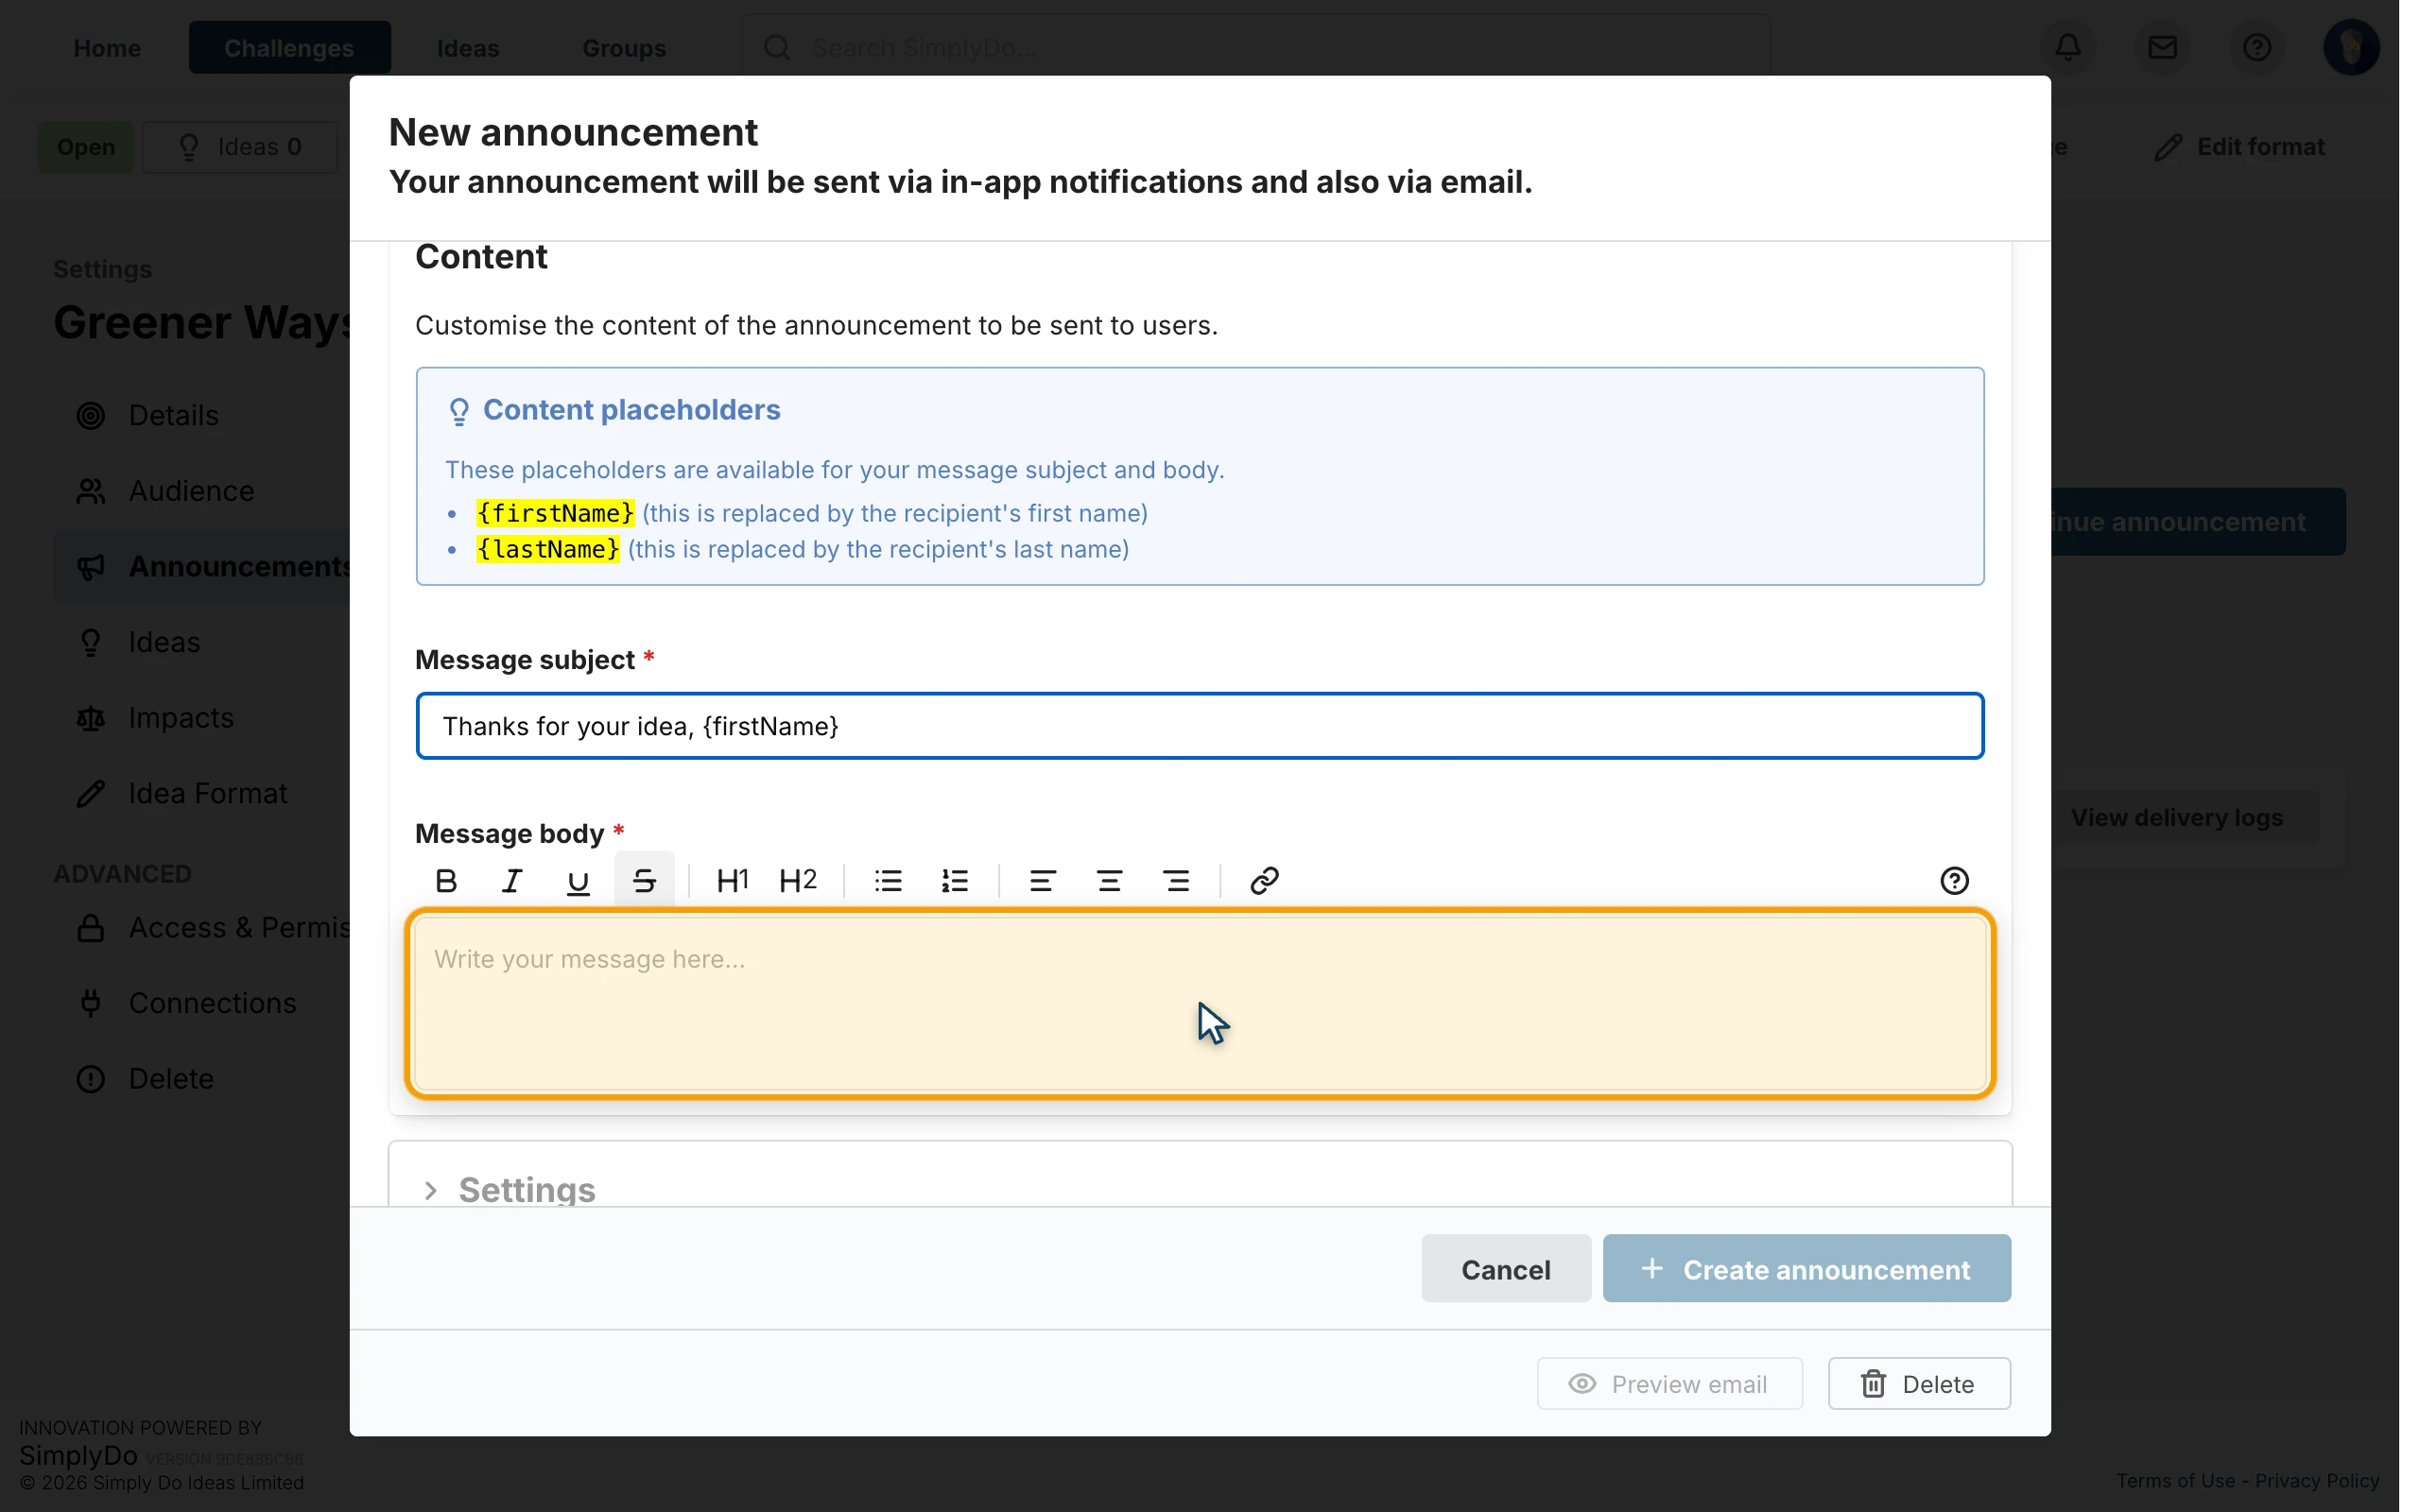The height and width of the screenshot is (1512, 2420).
Task: Insert a numbered list
Action: pos(954,881)
